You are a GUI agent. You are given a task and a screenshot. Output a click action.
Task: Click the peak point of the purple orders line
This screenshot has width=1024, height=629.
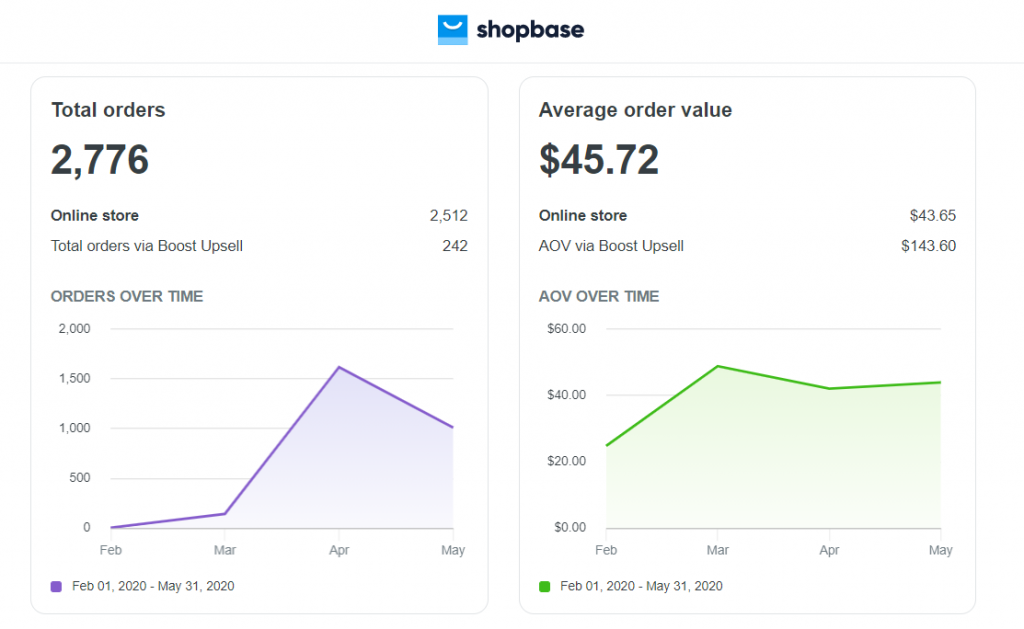[339, 366]
